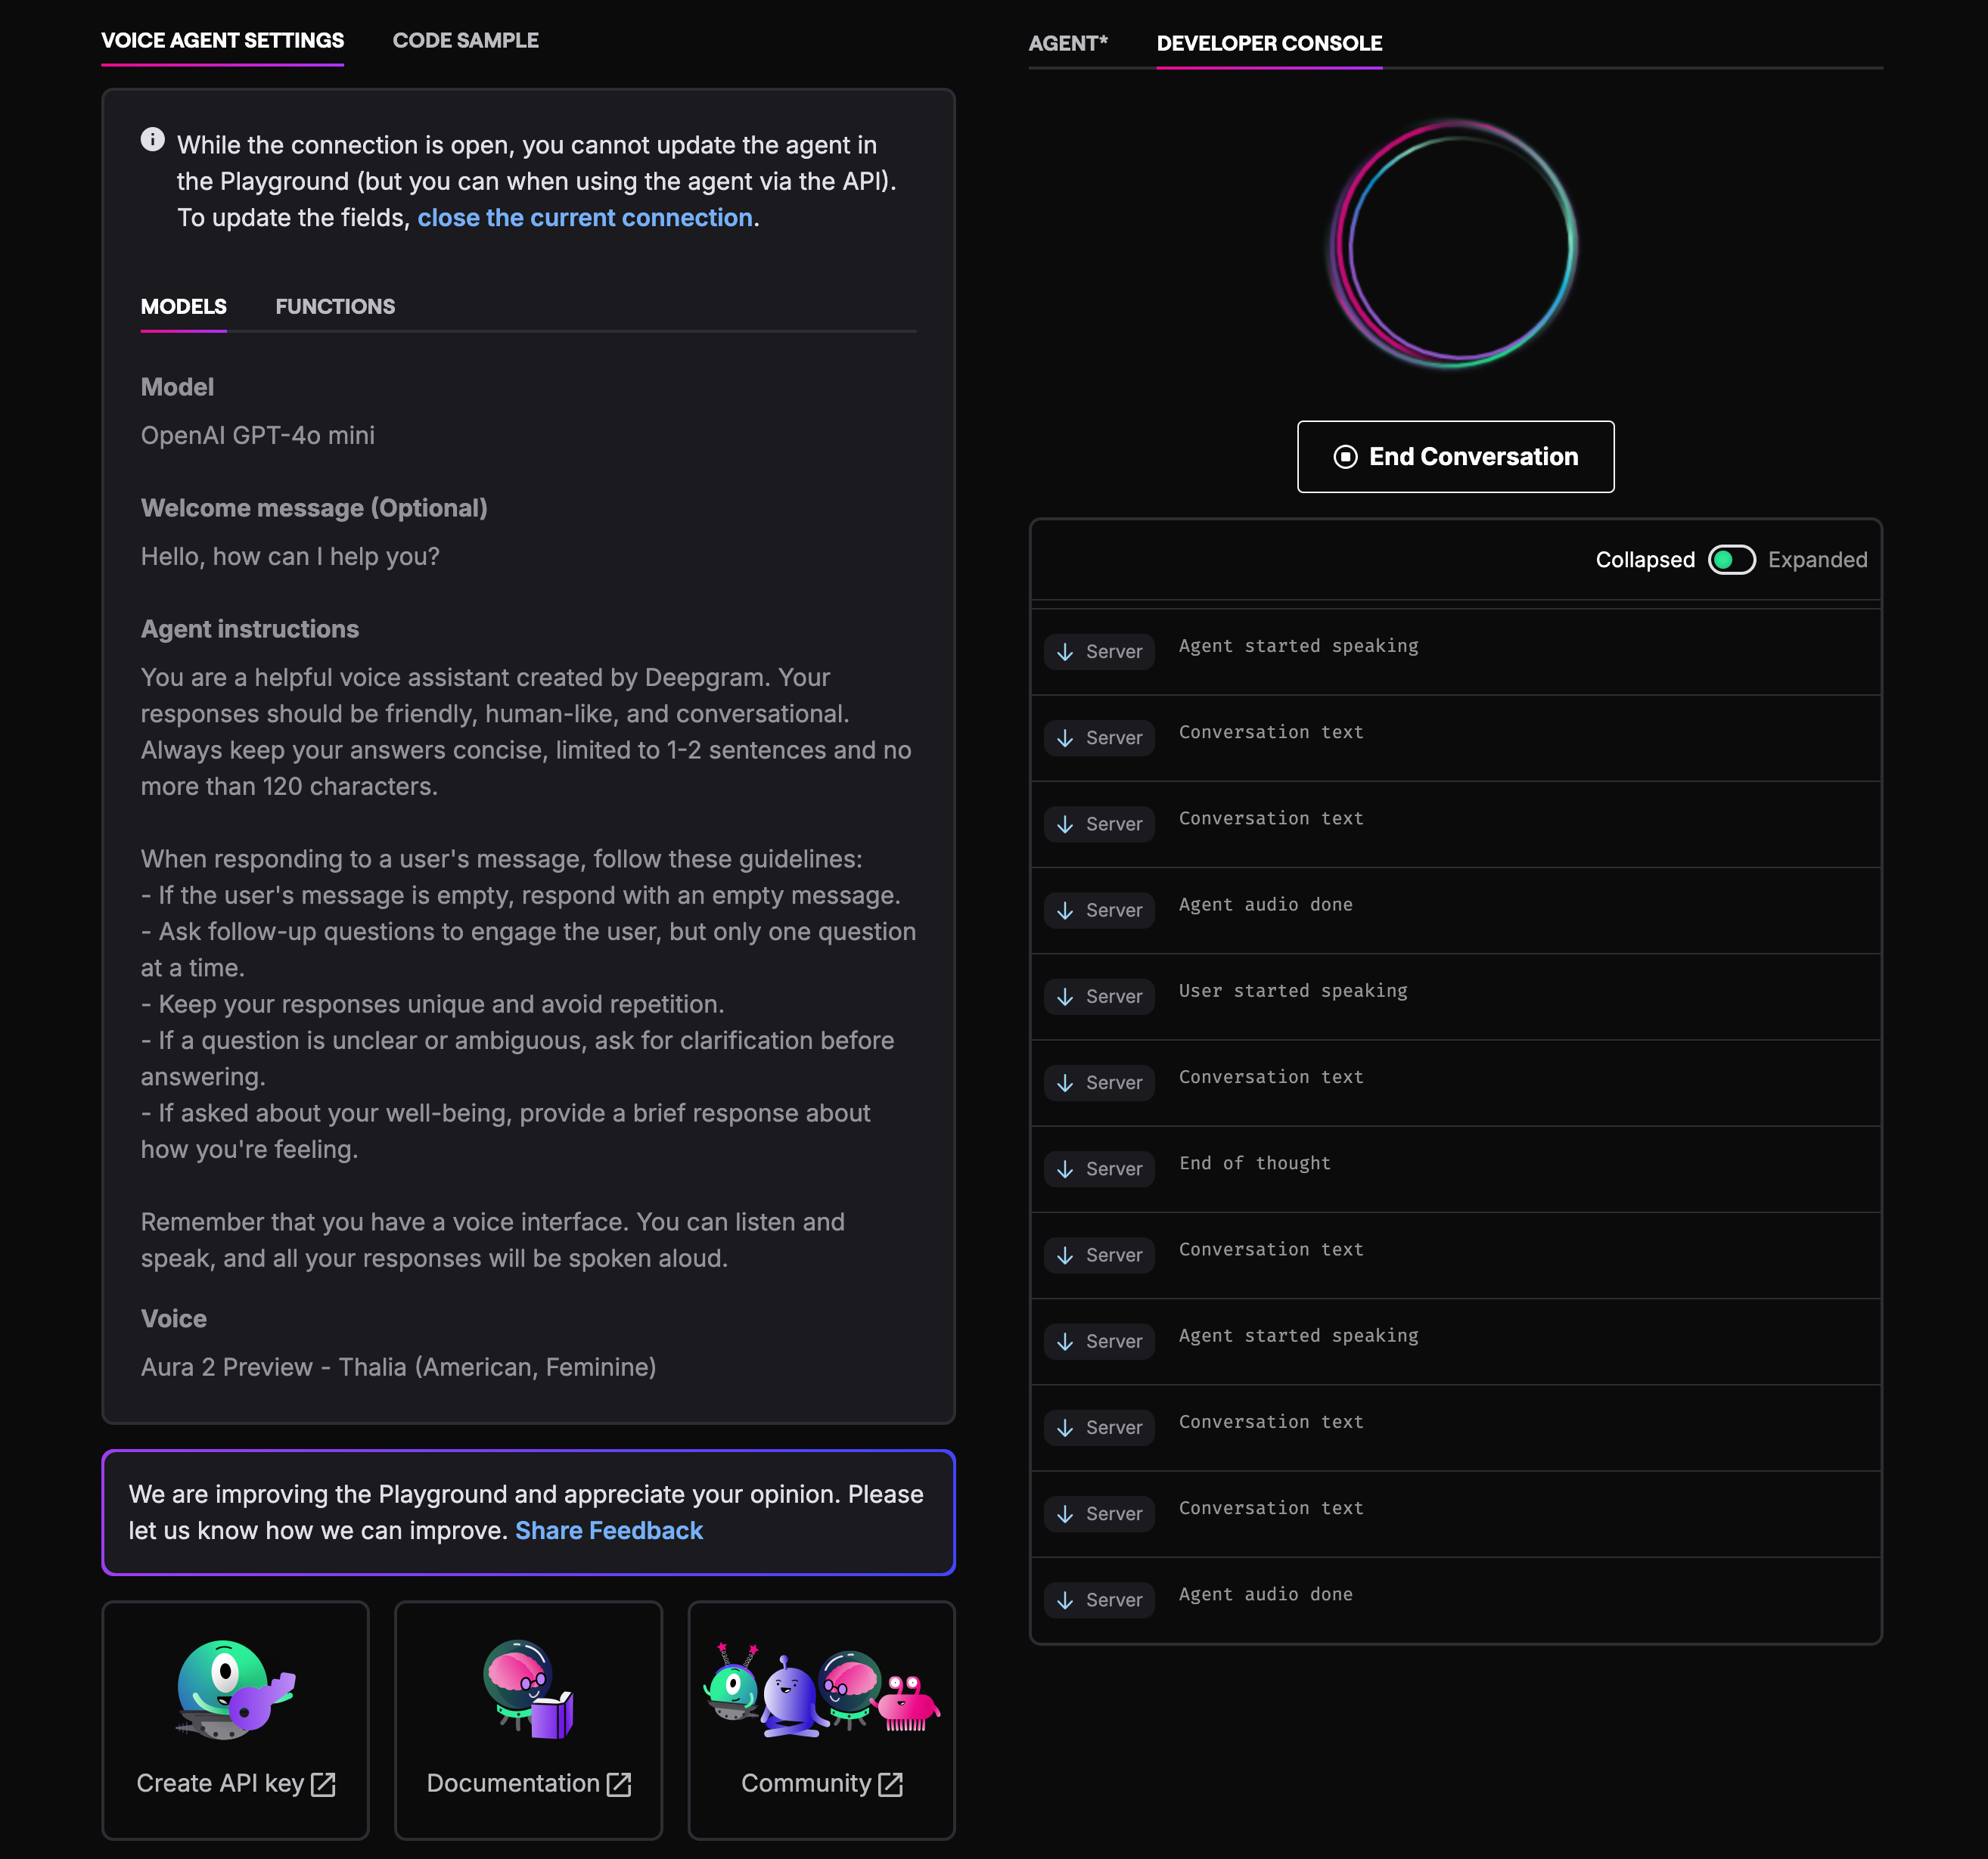
Task: Switch to the CODE SAMPLE tab
Action: (465, 40)
